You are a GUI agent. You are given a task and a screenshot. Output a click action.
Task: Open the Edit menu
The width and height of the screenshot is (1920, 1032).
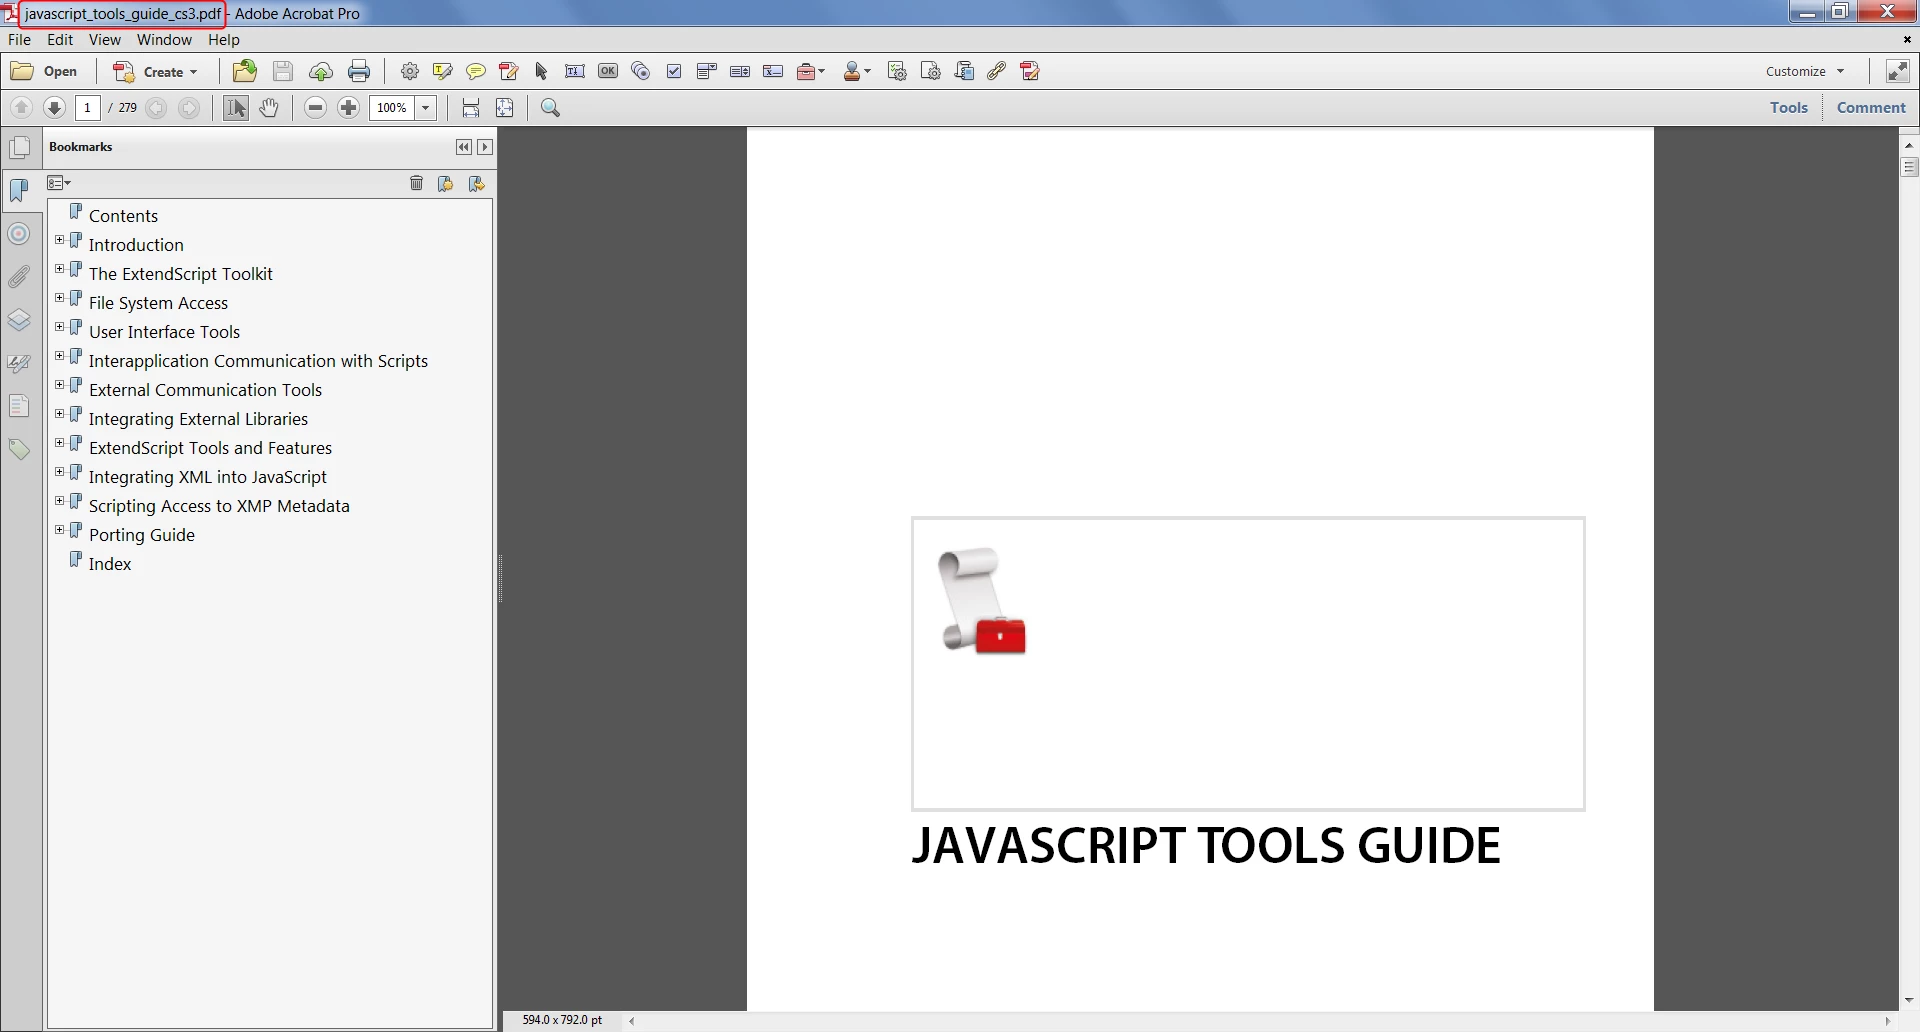[x=60, y=40]
